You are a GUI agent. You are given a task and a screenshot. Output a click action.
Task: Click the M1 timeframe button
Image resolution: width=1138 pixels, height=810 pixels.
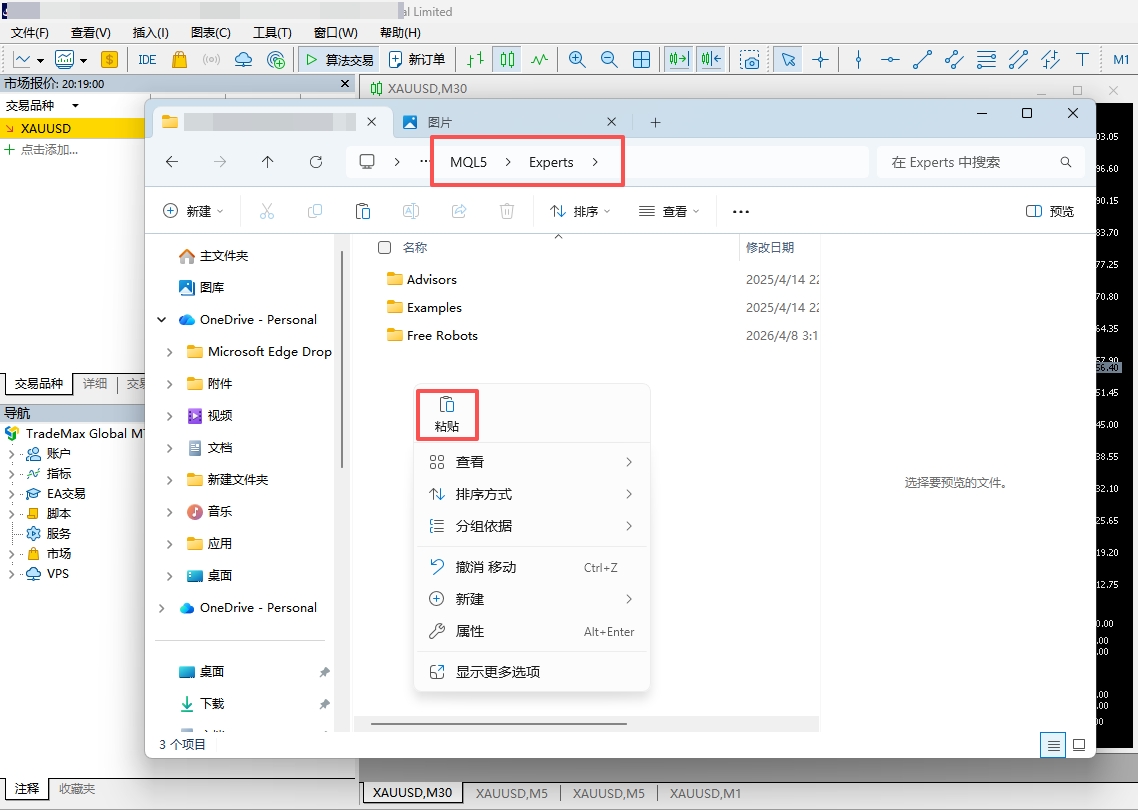tap(1121, 60)
